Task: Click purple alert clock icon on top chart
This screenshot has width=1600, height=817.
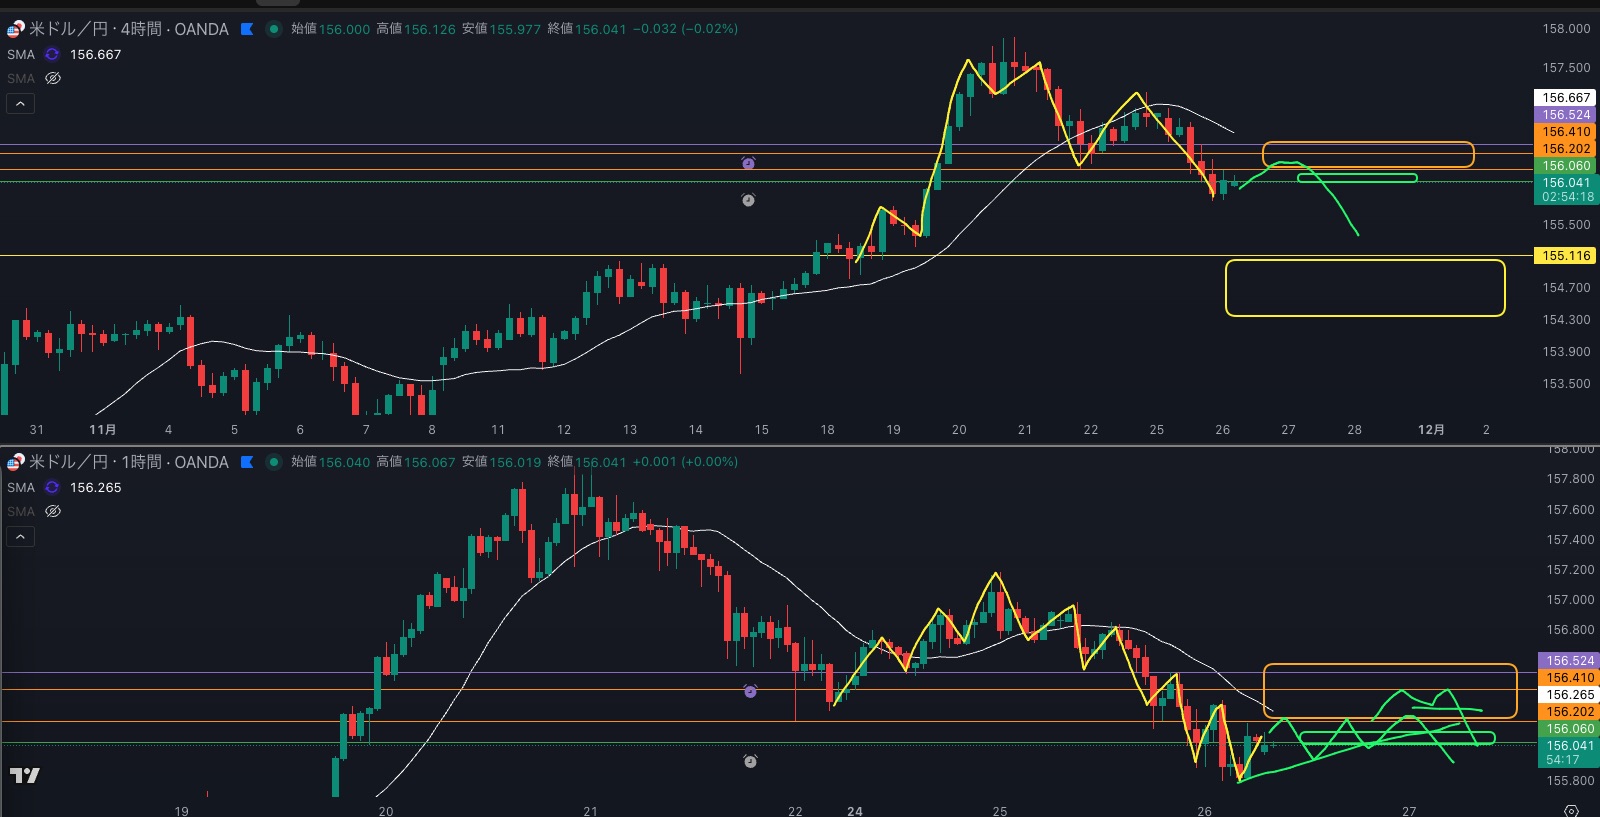Action: pos(748,163)
